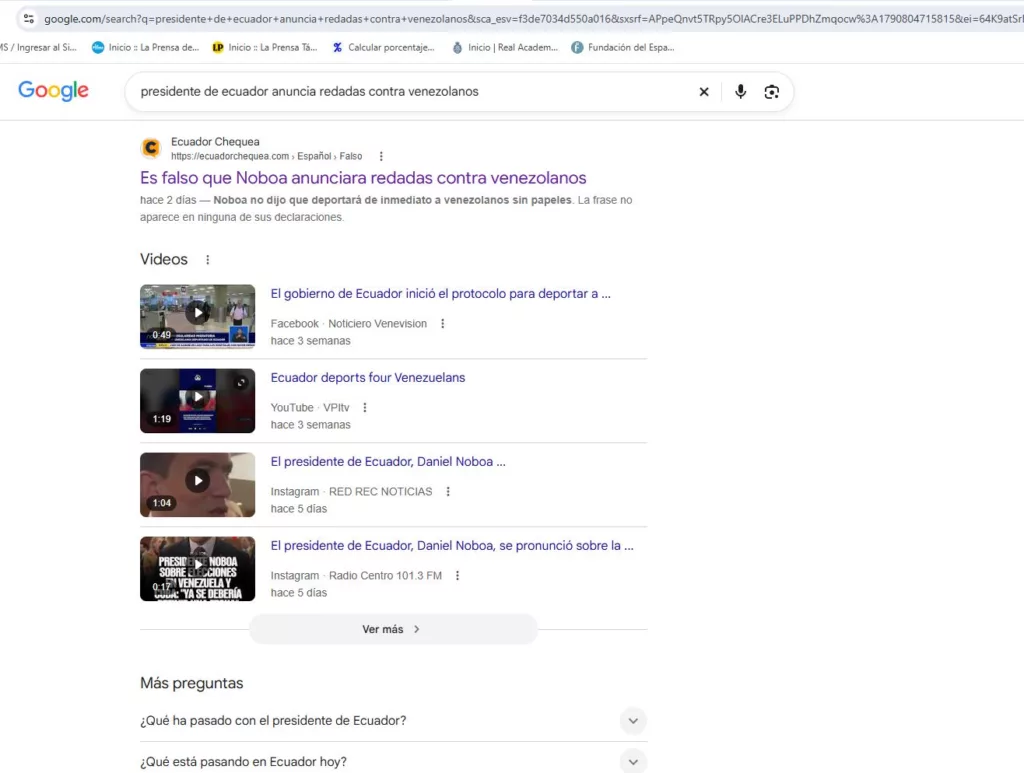Open options for the Noticiero Venevision video
This screenshot has width=1024, height=773.
[x=443, y=323]
